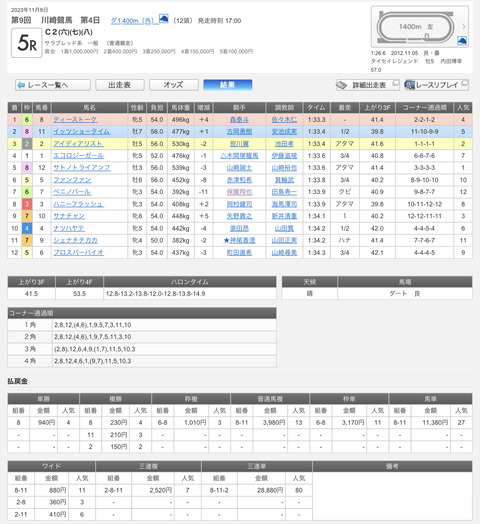Open trainer 山田正実 profile link
Image resolution: width=480 pixels, height=524 pixels.
(x=284, y=241)
